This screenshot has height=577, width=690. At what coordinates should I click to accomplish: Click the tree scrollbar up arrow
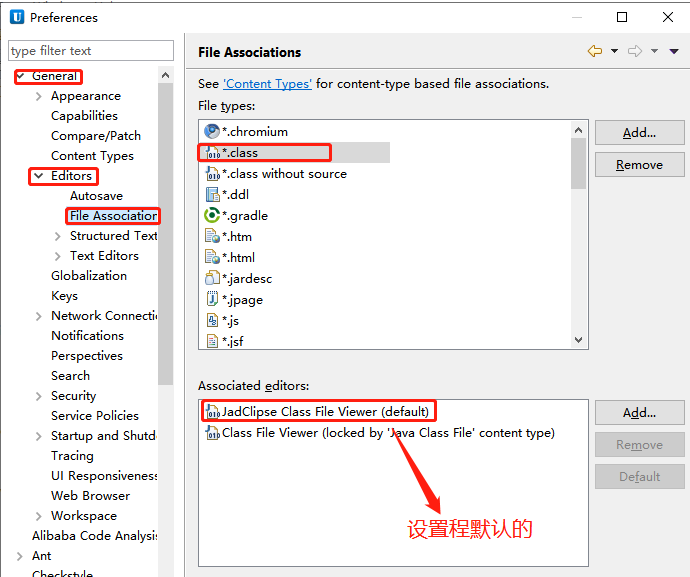(x=165, y=75)
